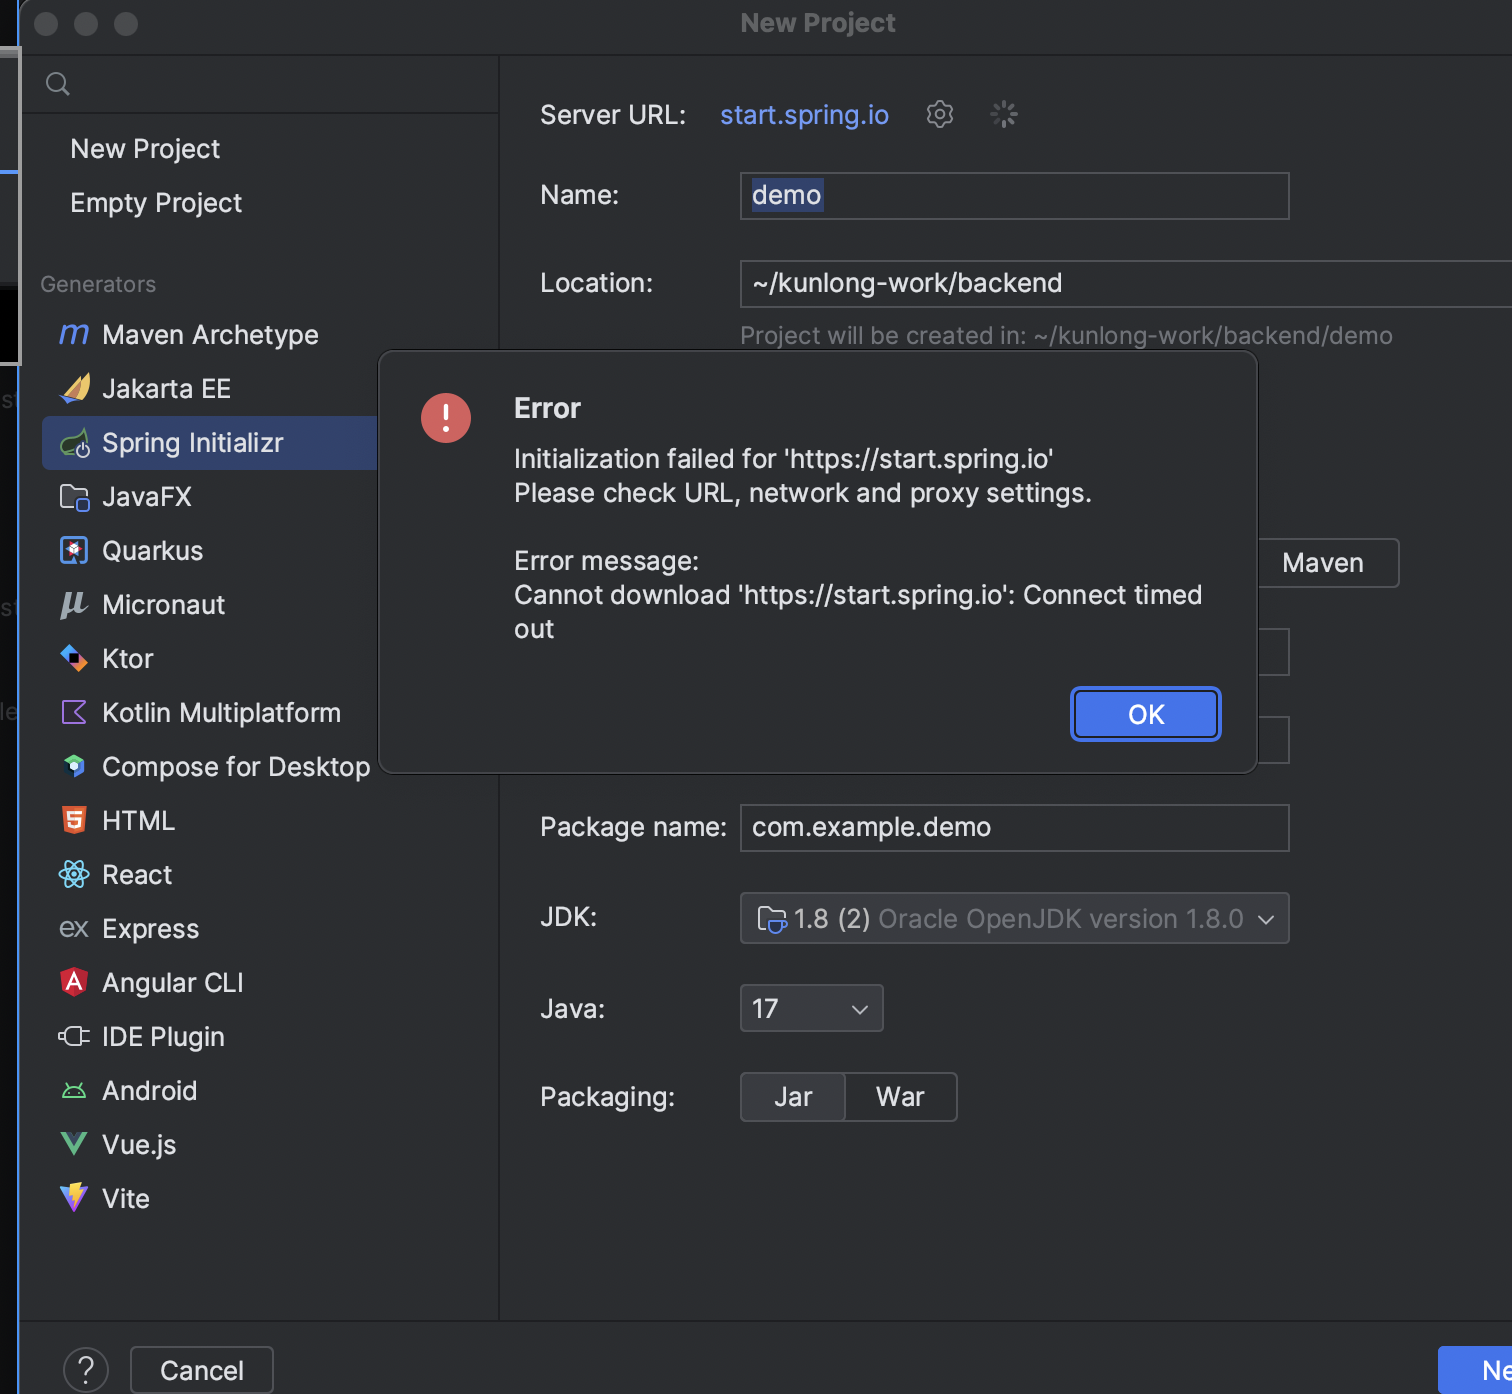This screenshot has height=1394, width=1512.
Task: Select the Maven Archetype generator
Action: pyautogui.click(x=210, y=335)
